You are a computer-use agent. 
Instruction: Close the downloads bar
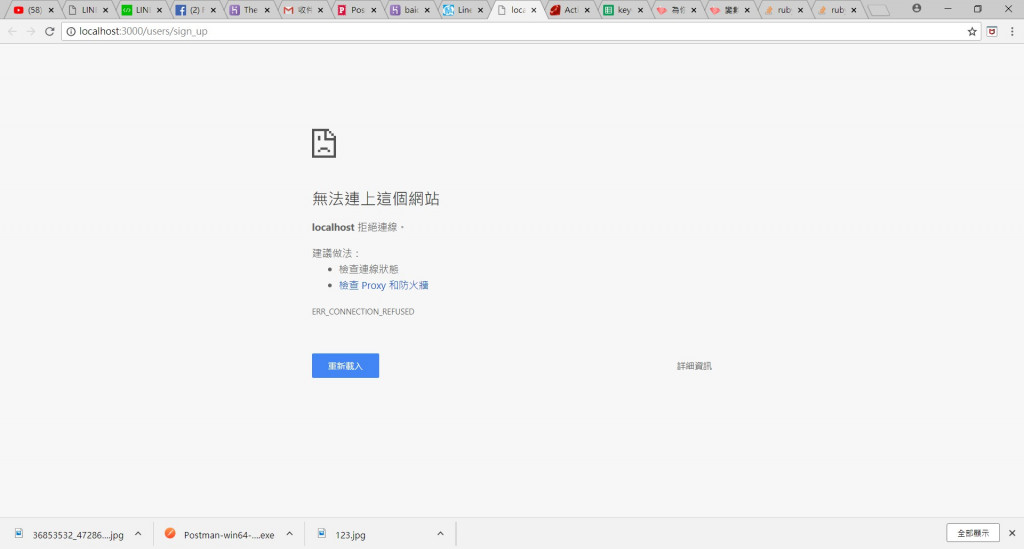tap(1012, 533)
